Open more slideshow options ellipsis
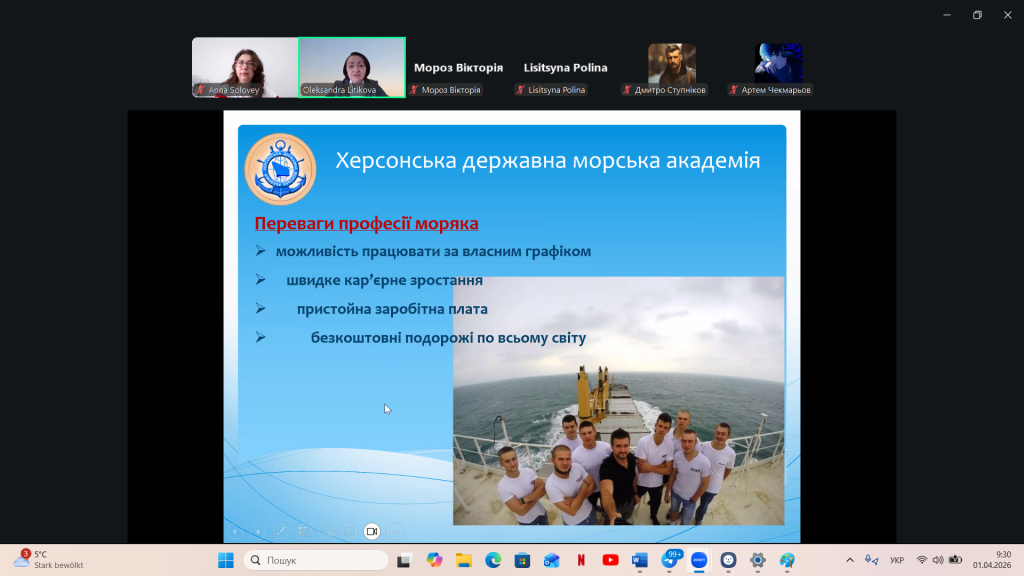The image size is (1024, 576). tap(396, 531)
